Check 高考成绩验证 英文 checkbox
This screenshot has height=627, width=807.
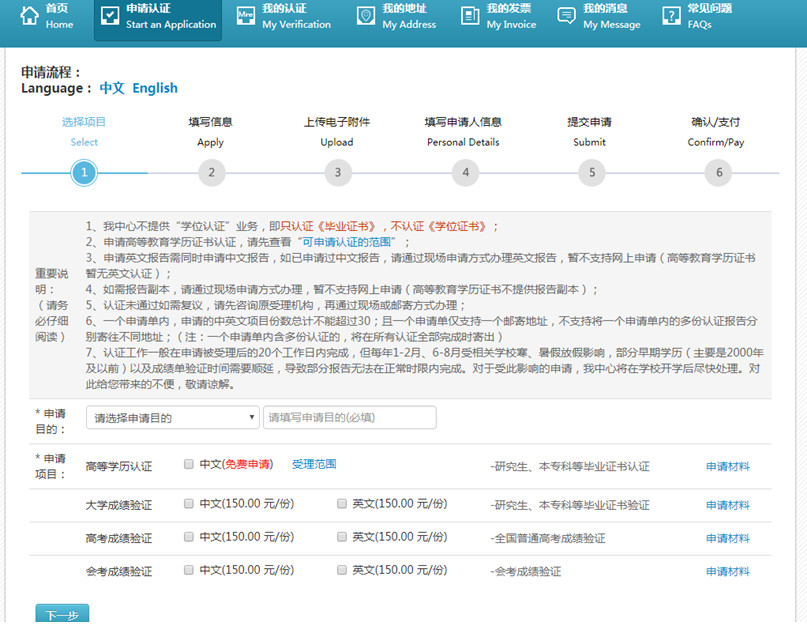pos(342,537)
